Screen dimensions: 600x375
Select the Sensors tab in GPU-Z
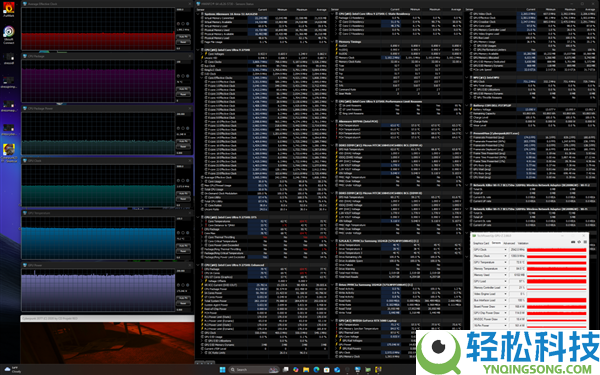(x=496, y=243)
